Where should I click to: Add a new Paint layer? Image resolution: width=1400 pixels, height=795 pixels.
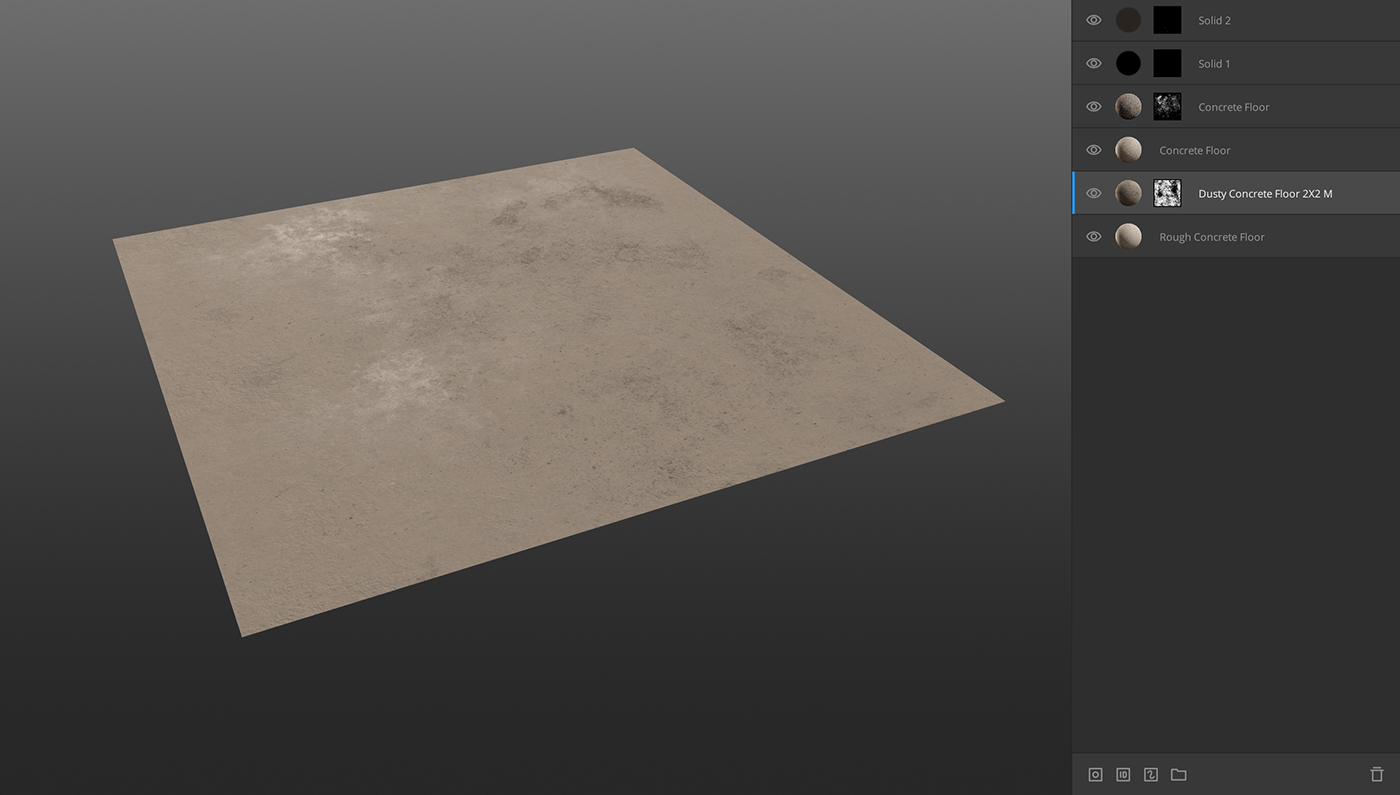coord(1151,775)
